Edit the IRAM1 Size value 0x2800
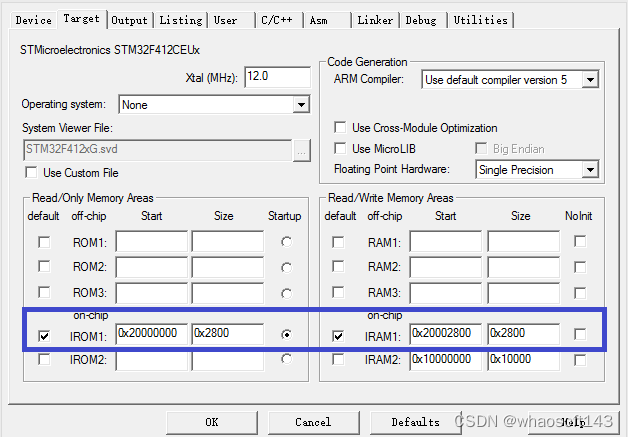Screen dimensions: 628x437 point(523,334)
